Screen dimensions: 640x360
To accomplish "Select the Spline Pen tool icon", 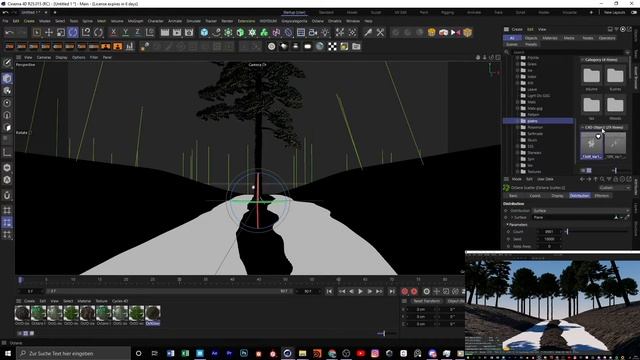I will click(216, 32).
